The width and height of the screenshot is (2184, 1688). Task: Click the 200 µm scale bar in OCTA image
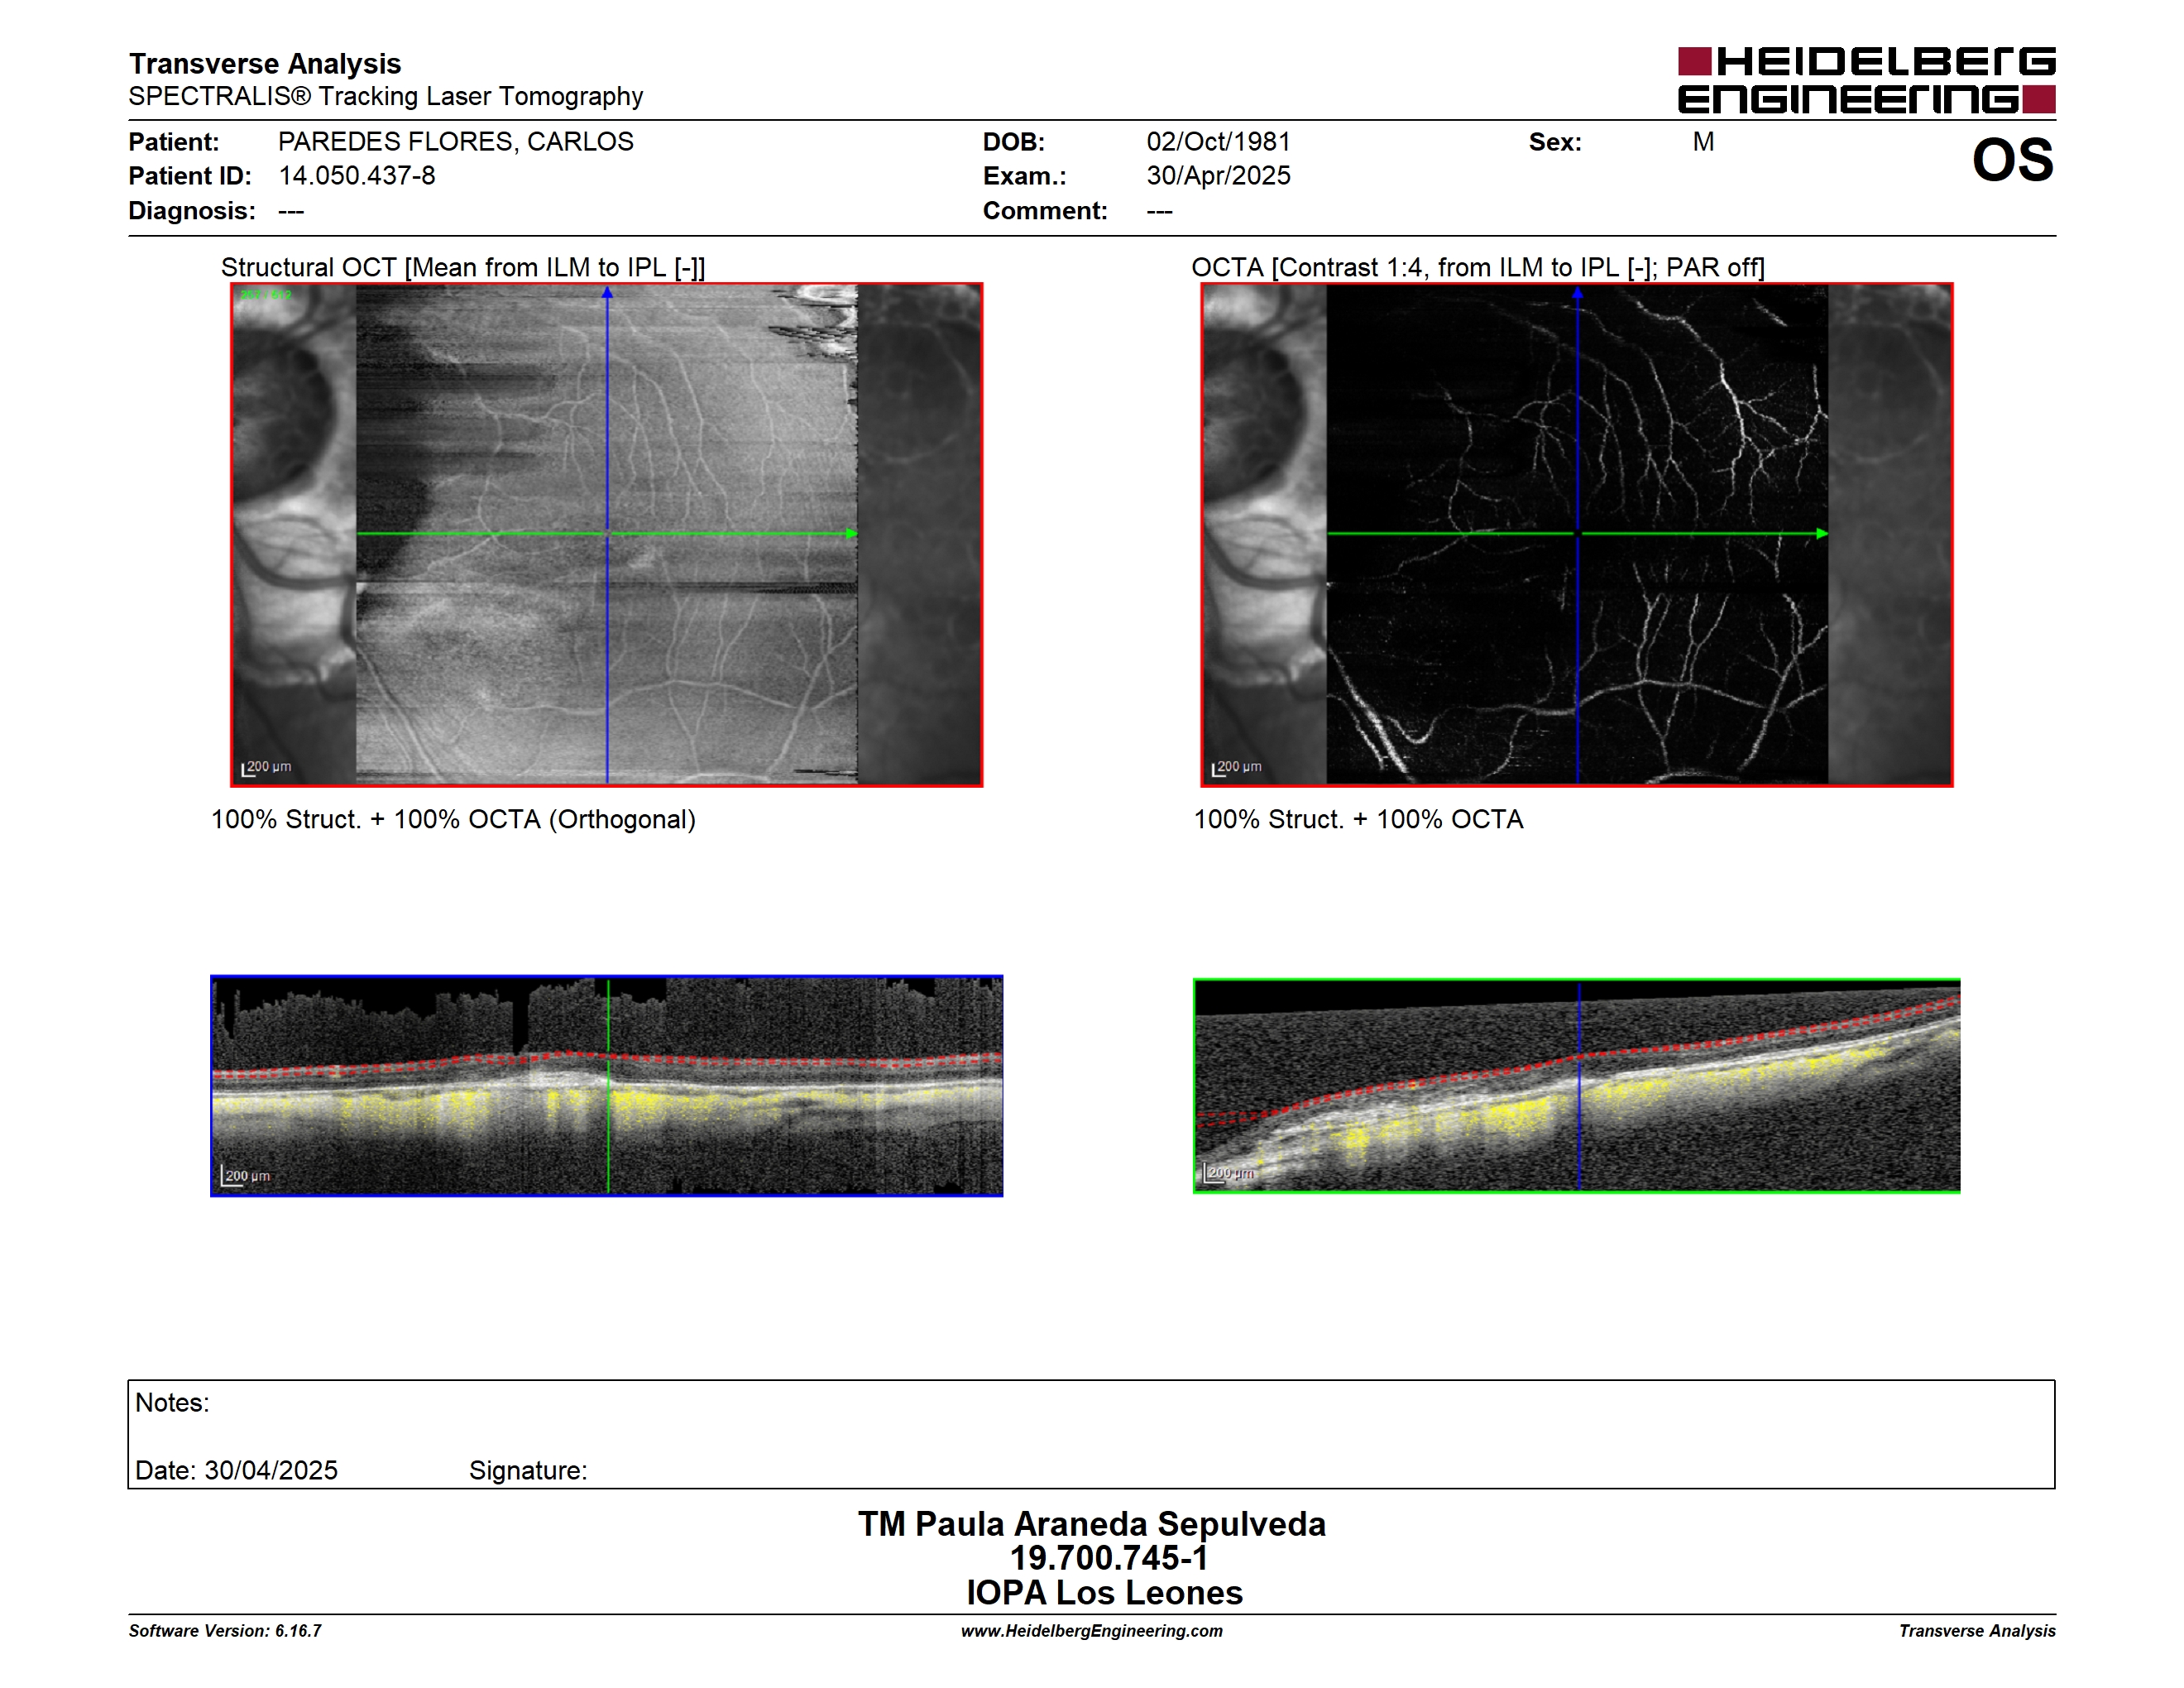[1236, 768]
